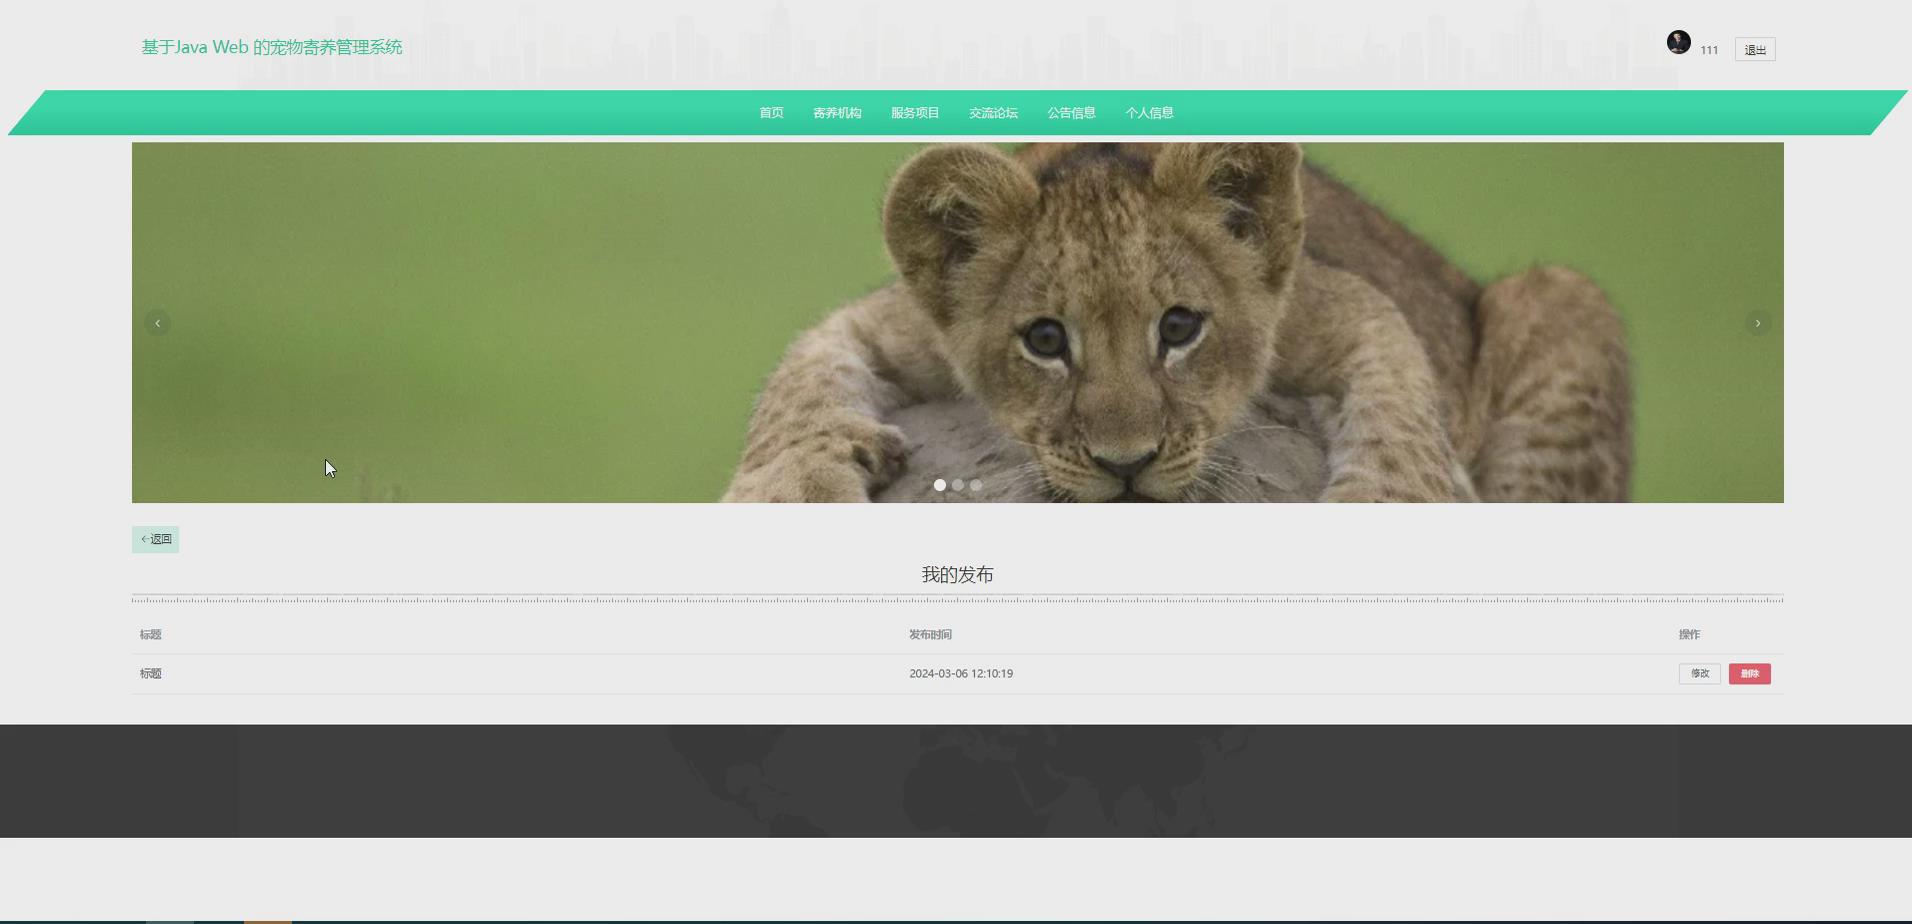Click the username 111

pyautogui.click(x=1709, y=50)
